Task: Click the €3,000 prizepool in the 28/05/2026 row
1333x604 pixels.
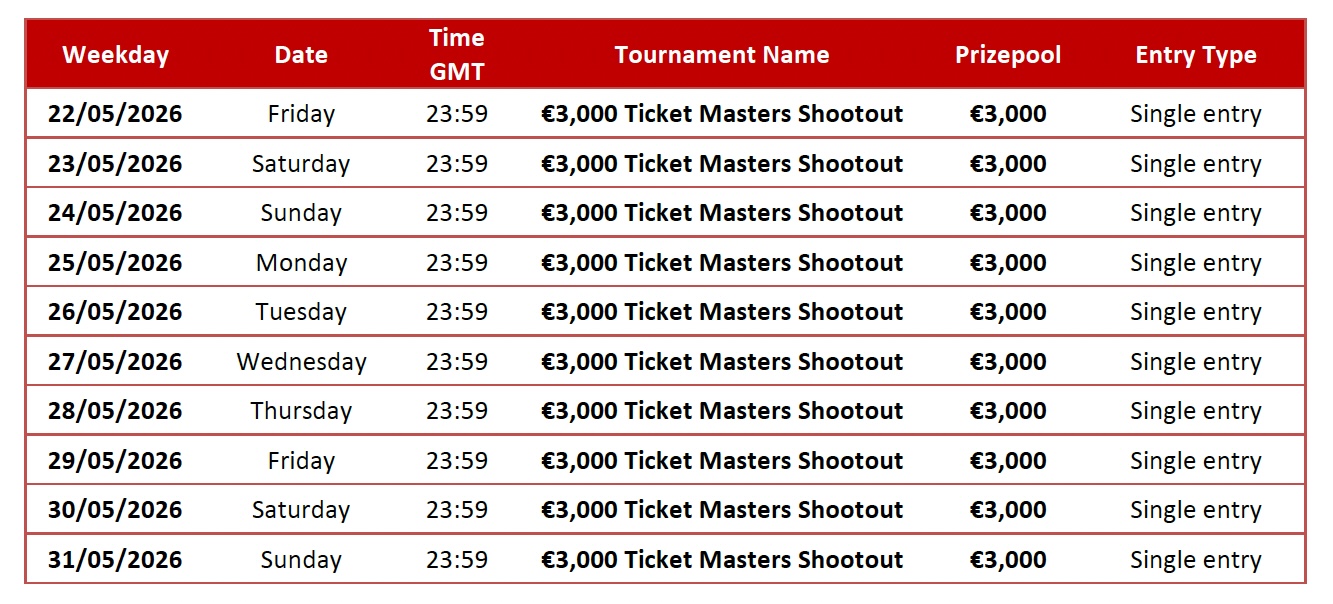Action: pos(1008,411)
